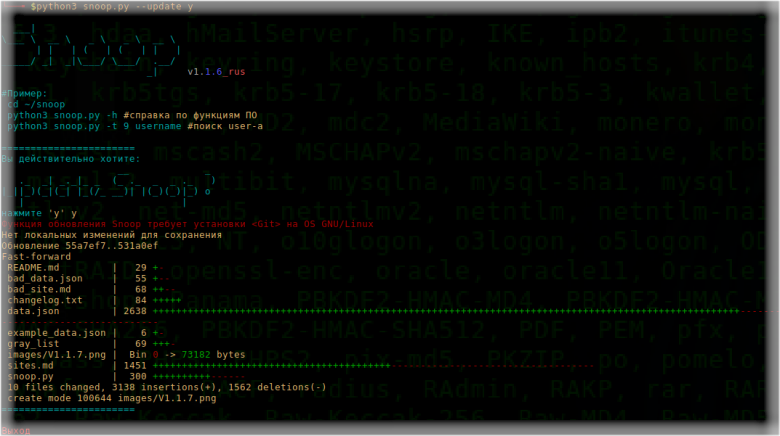The image size is (780, 436).
Task: Click the cd ~/snoop example line
Action: 36,105
